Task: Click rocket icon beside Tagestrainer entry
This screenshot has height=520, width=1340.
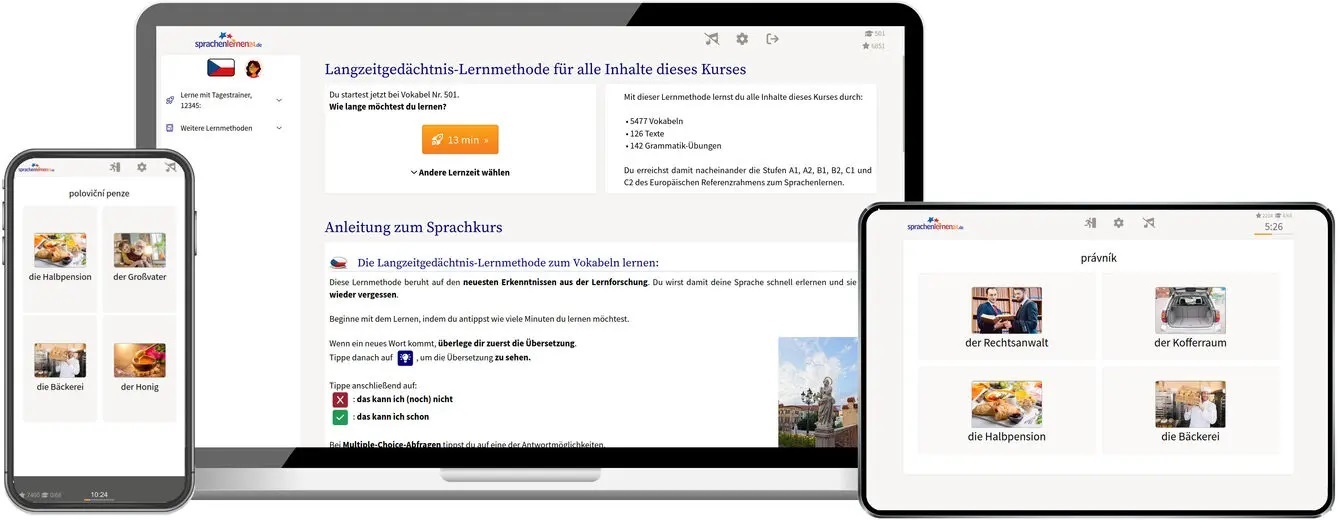Action: (x=170, y=100)
